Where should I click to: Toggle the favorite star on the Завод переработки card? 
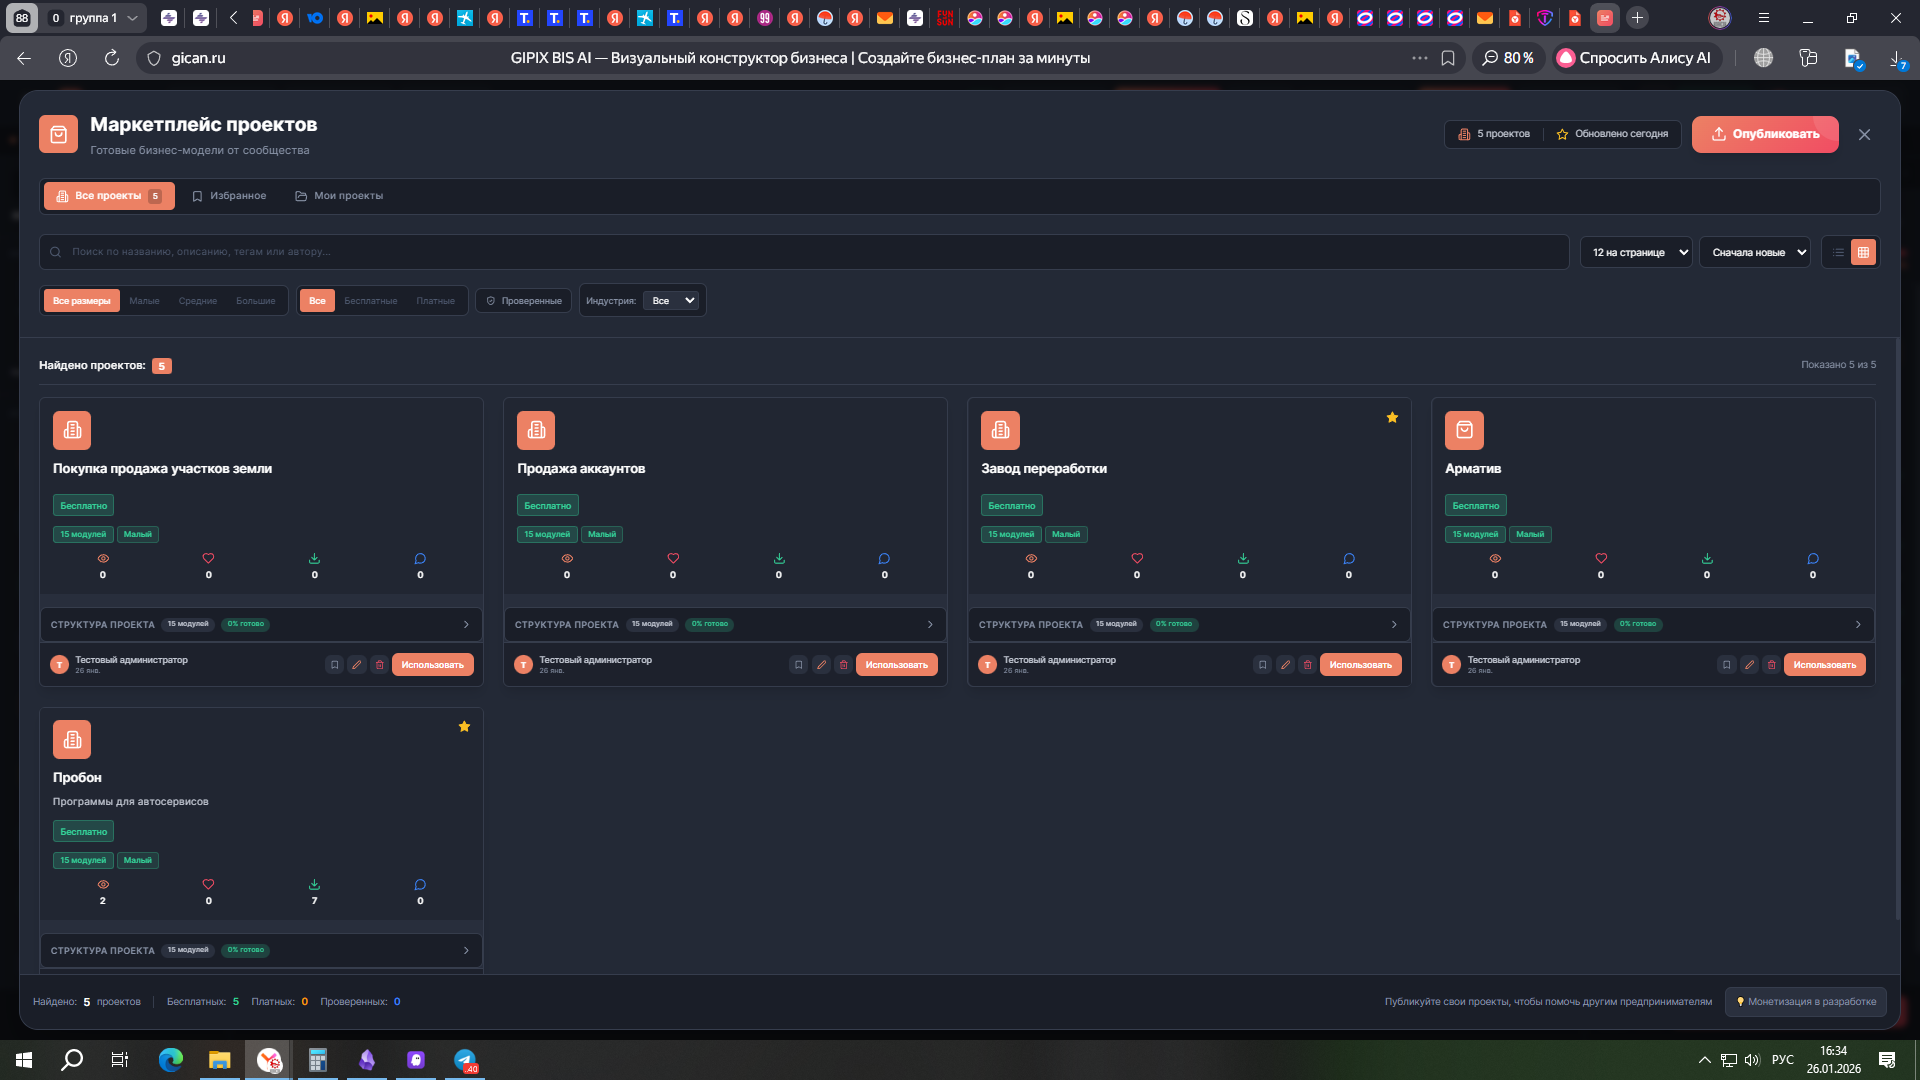[x=1392, y=418]
